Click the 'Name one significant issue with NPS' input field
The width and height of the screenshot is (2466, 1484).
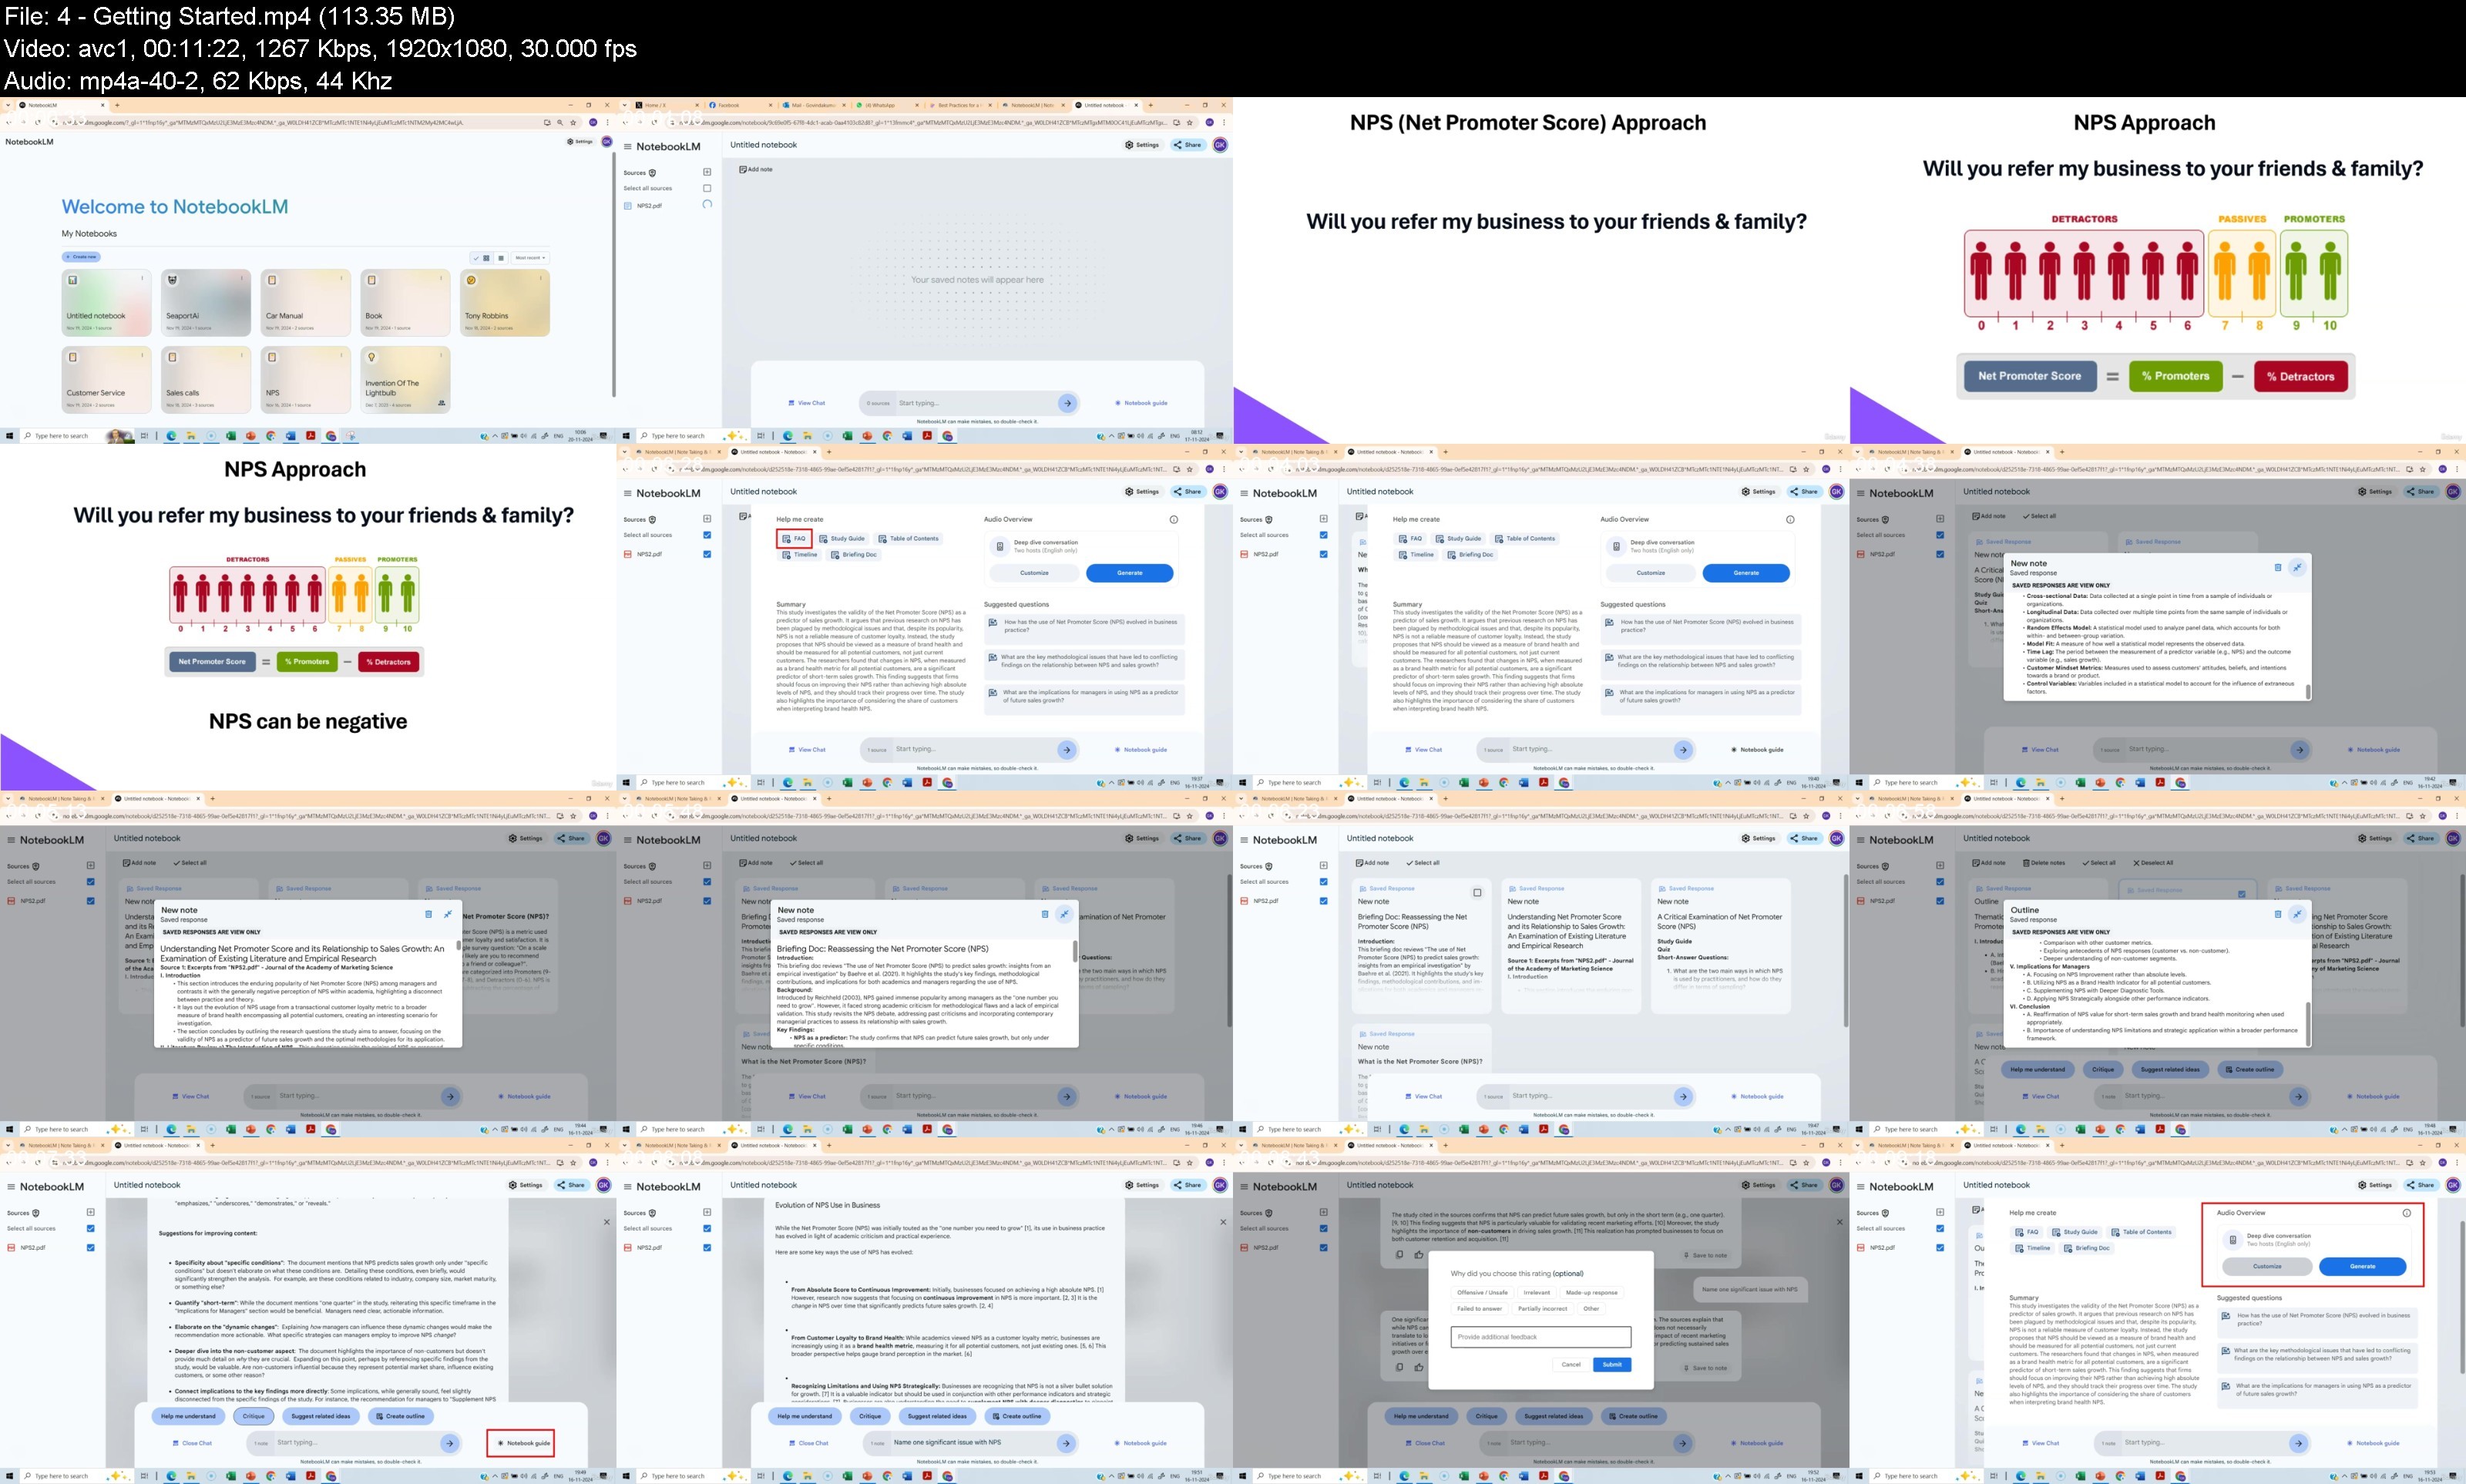click(x=970, y=1443)
